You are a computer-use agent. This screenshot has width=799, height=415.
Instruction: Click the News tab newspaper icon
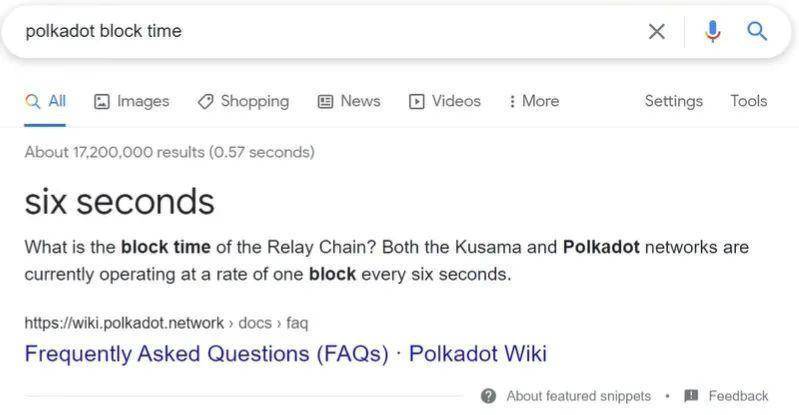coord(325,101)
